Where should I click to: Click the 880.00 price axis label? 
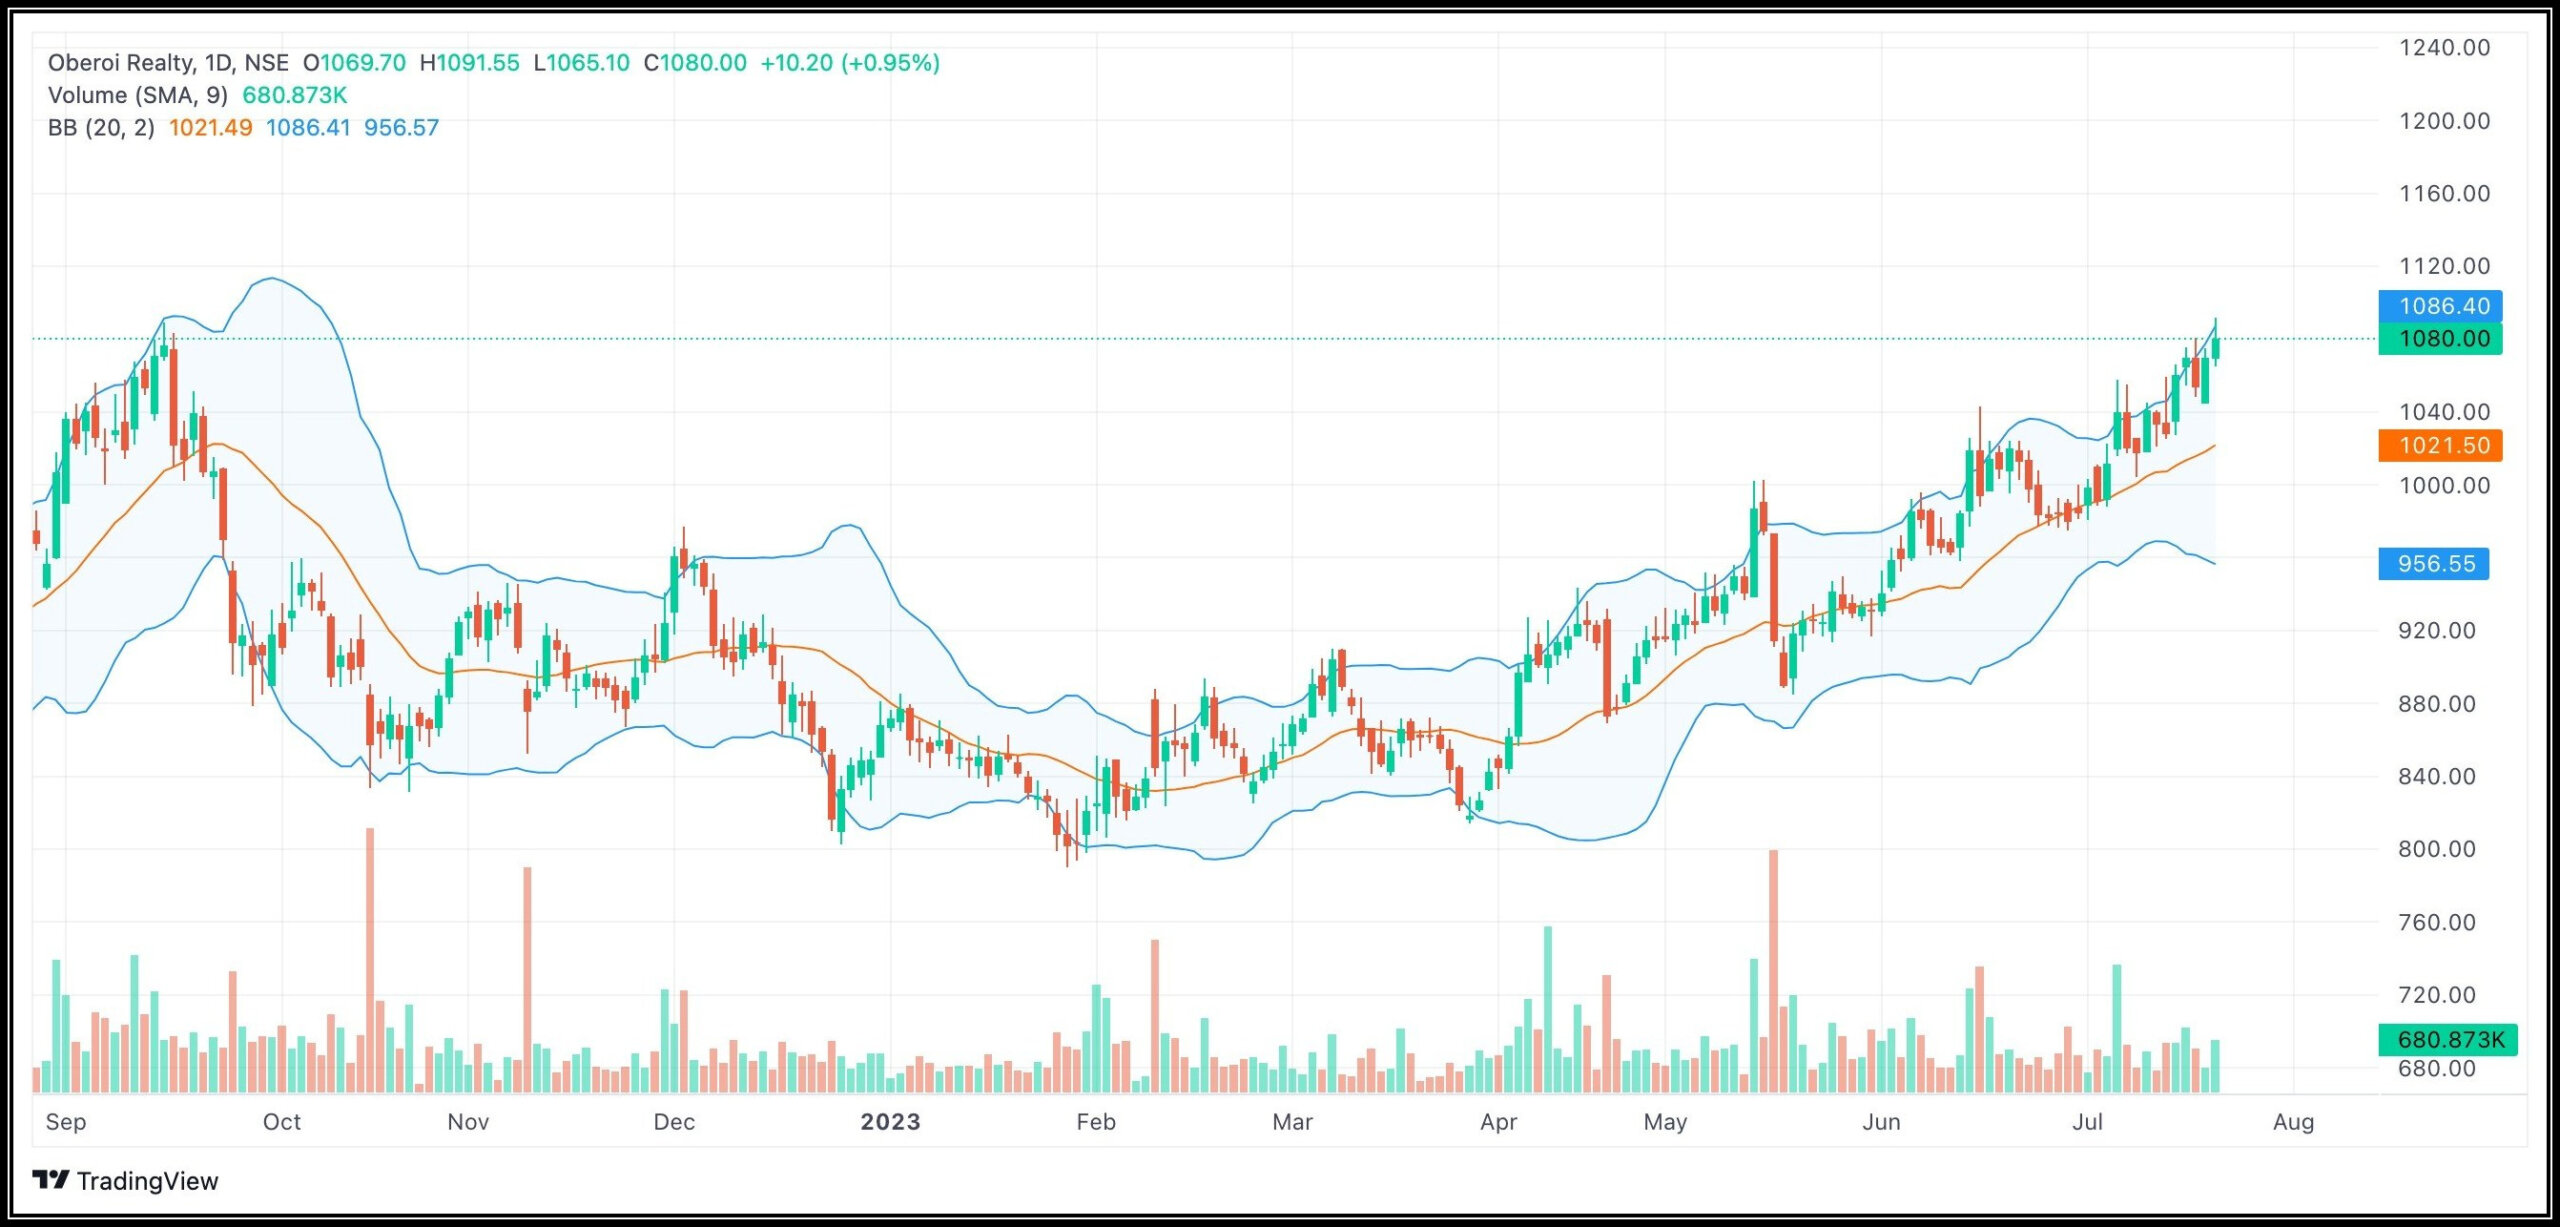[x=2437, y=704]
